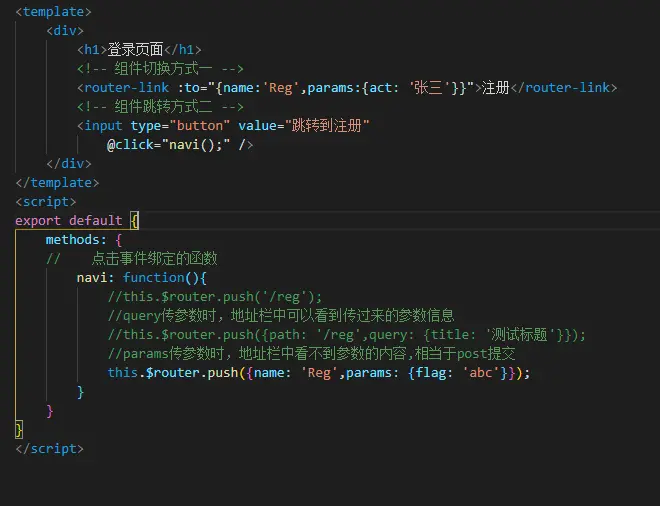660x506 pixels.
Task: Click the link text 注册 inside router-link
Action: 495,88
